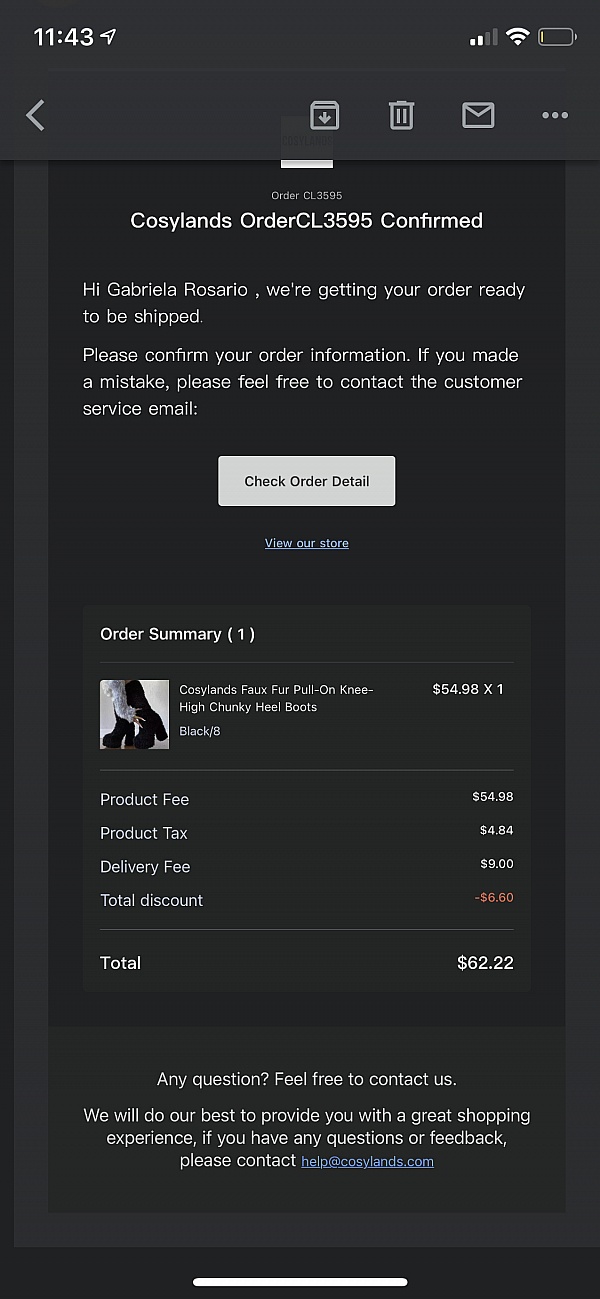Image resolution: width=600 pixels, height=1299 pixels.
Task: Open the more options ellipsis menu
Action: click(x=555, y=116)
